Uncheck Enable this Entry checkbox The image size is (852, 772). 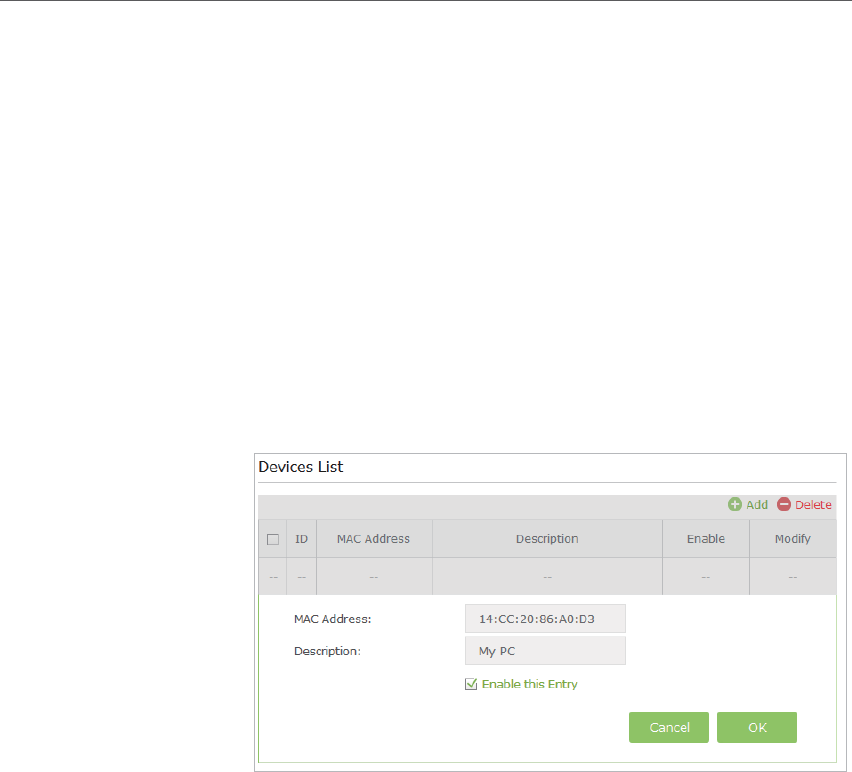coord(471,684)
